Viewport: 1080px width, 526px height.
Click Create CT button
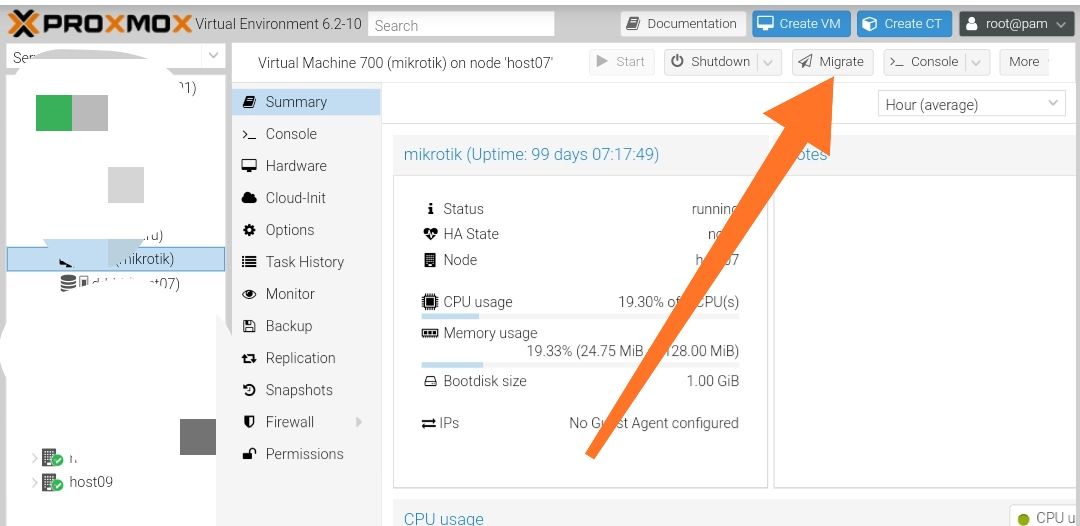(904, 23)
